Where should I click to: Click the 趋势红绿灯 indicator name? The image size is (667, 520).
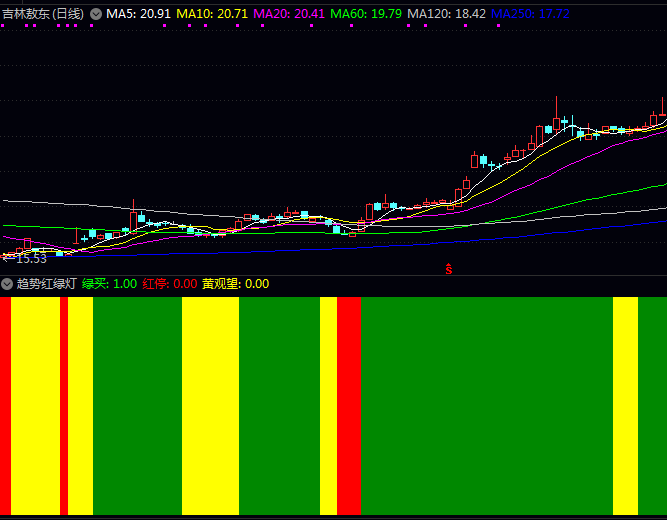[46, 284]
